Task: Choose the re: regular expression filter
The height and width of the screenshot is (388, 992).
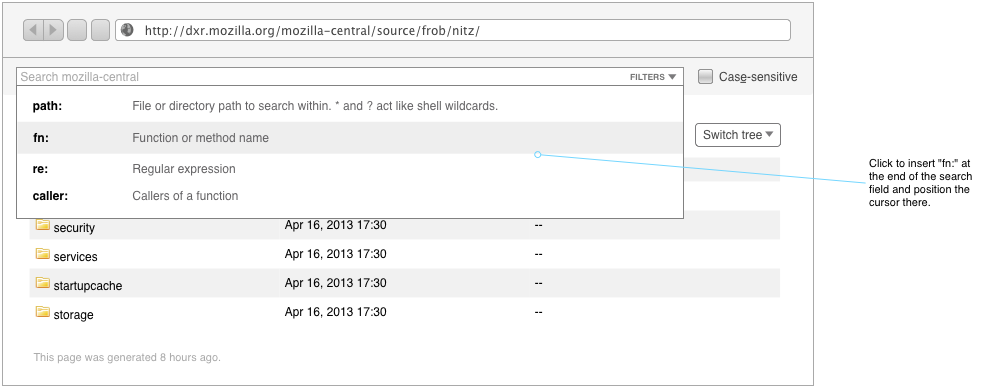Action: tap(350, 169)
